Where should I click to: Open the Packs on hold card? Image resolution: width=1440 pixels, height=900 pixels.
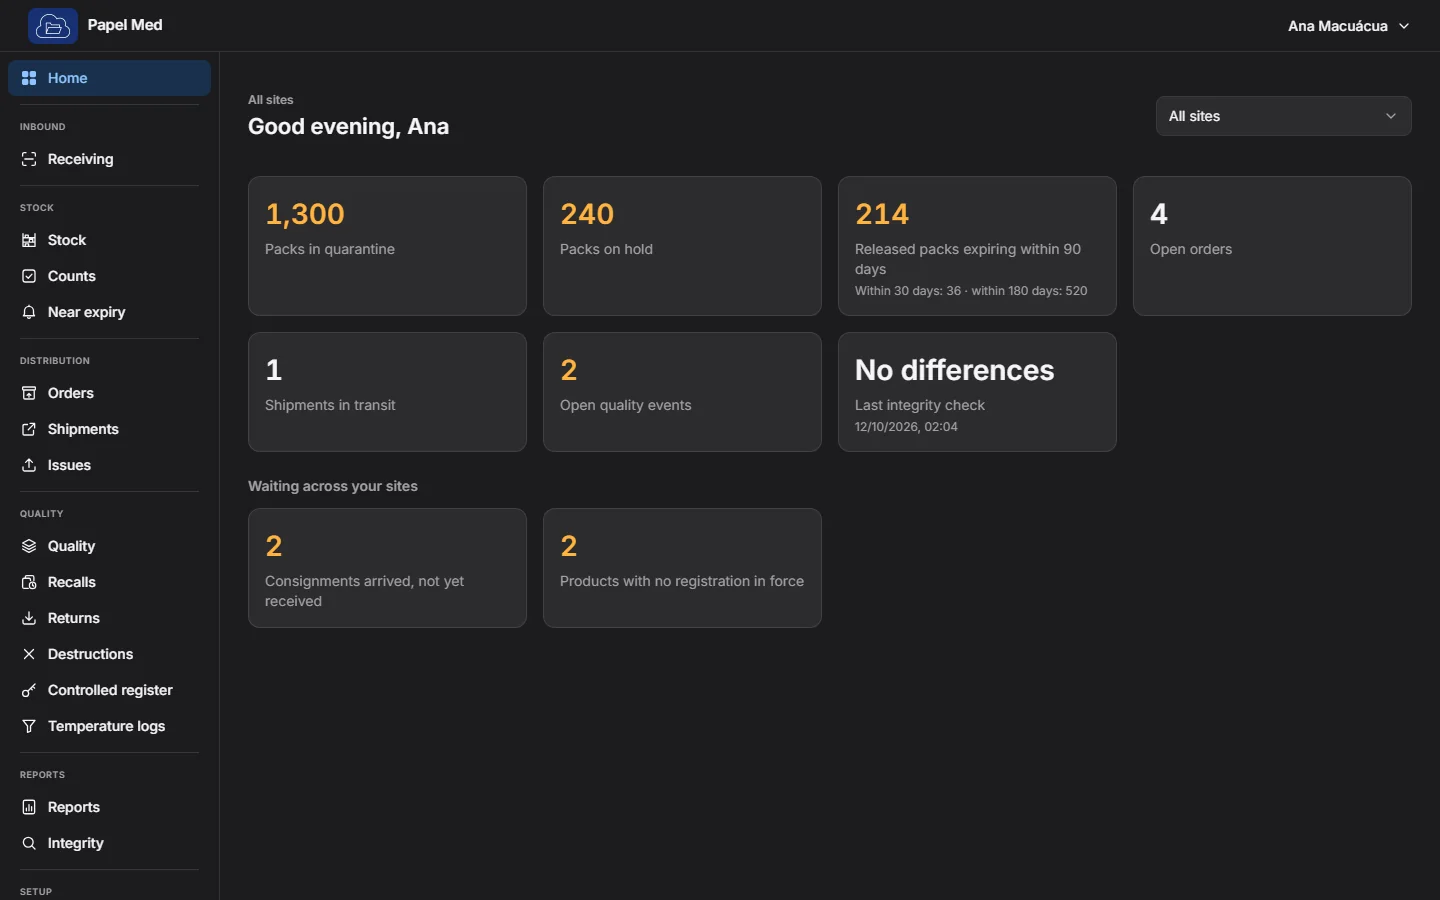(x=682, y=246)
